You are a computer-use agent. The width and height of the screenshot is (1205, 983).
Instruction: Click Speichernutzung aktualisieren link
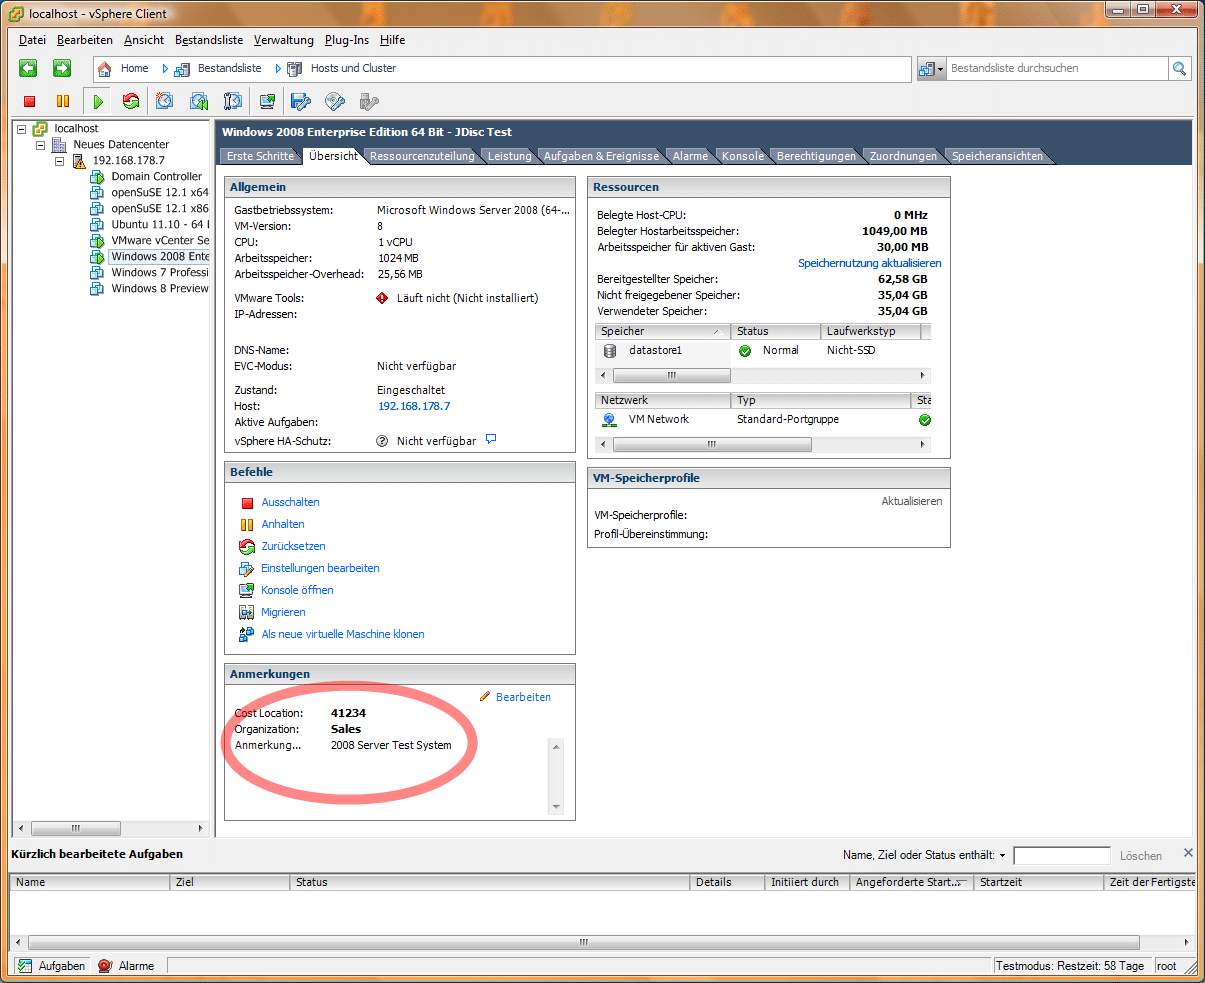click(x=869, y=263)
